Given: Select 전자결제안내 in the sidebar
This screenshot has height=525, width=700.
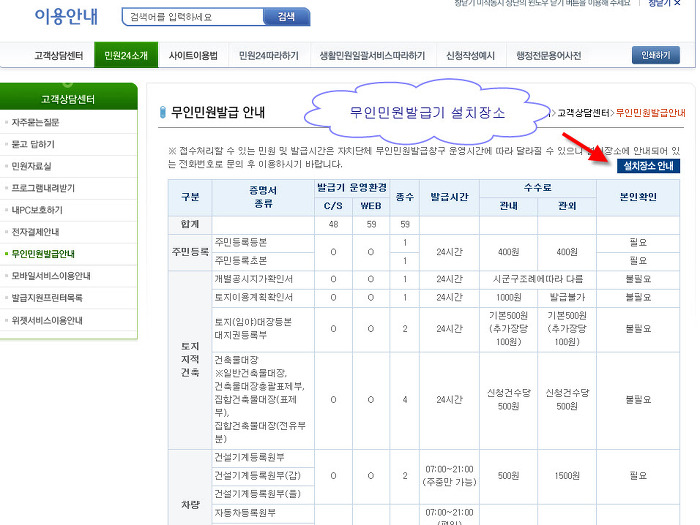Looking at the screenshot, I should [x=37, y=232].
